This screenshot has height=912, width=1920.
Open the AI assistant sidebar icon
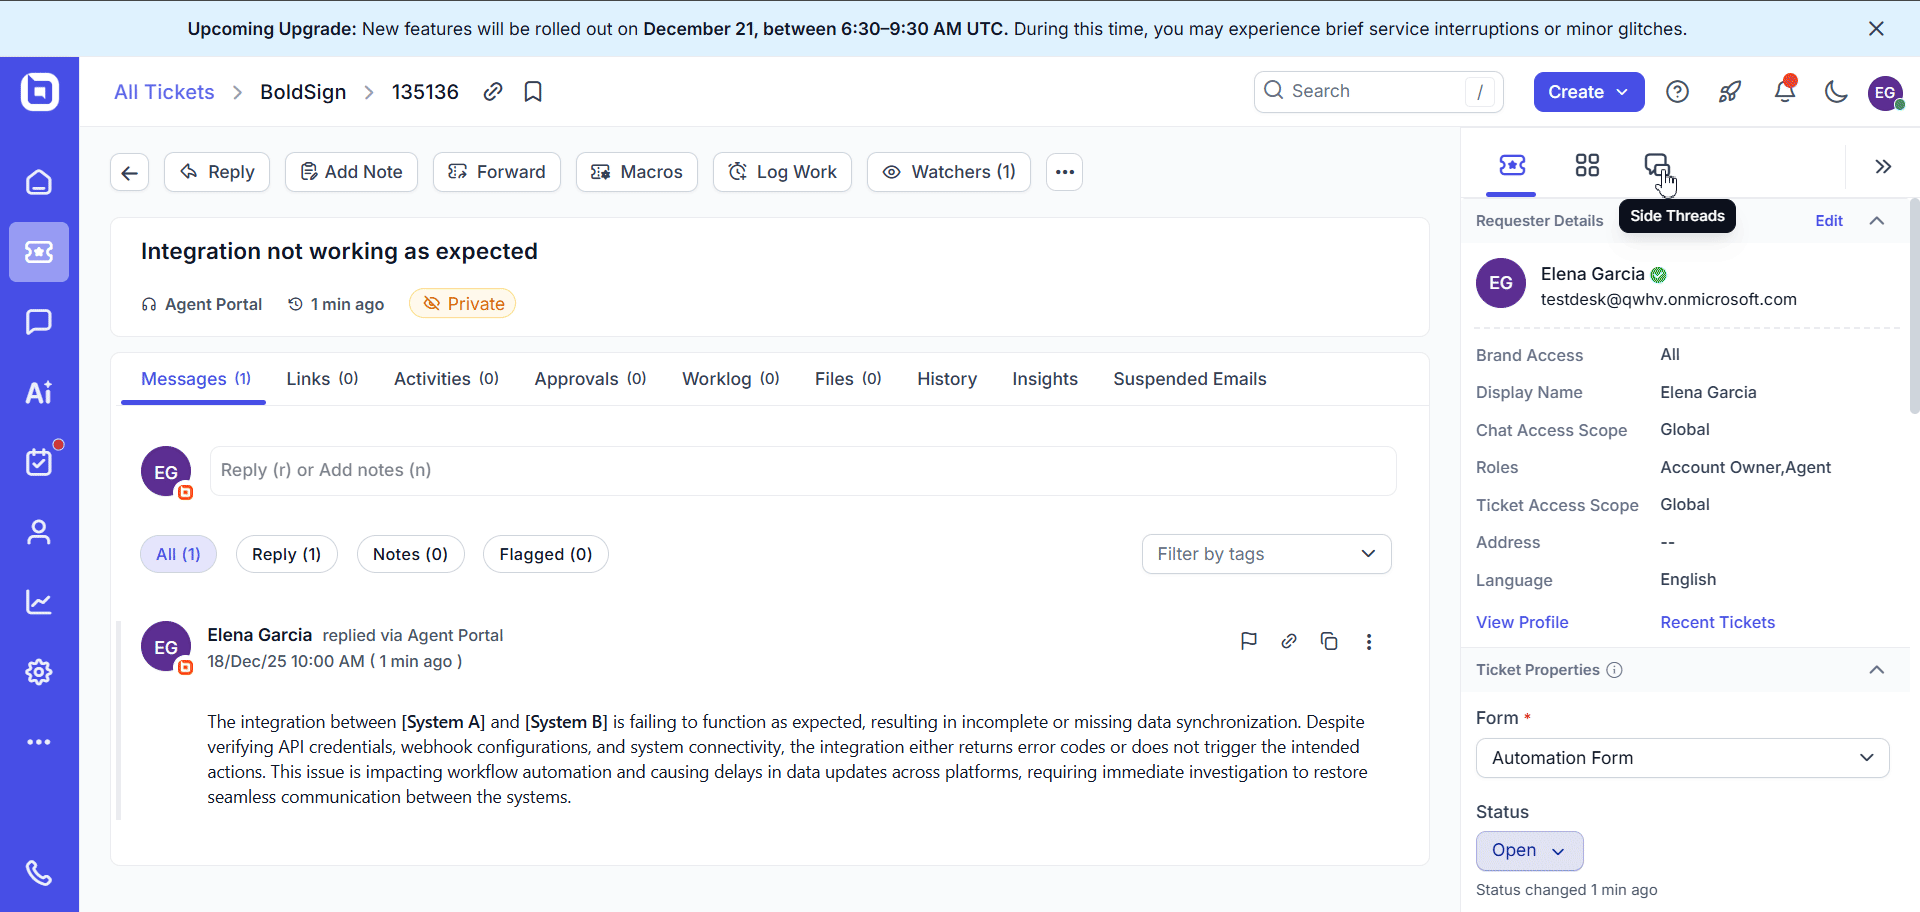(x=39, y=392)
